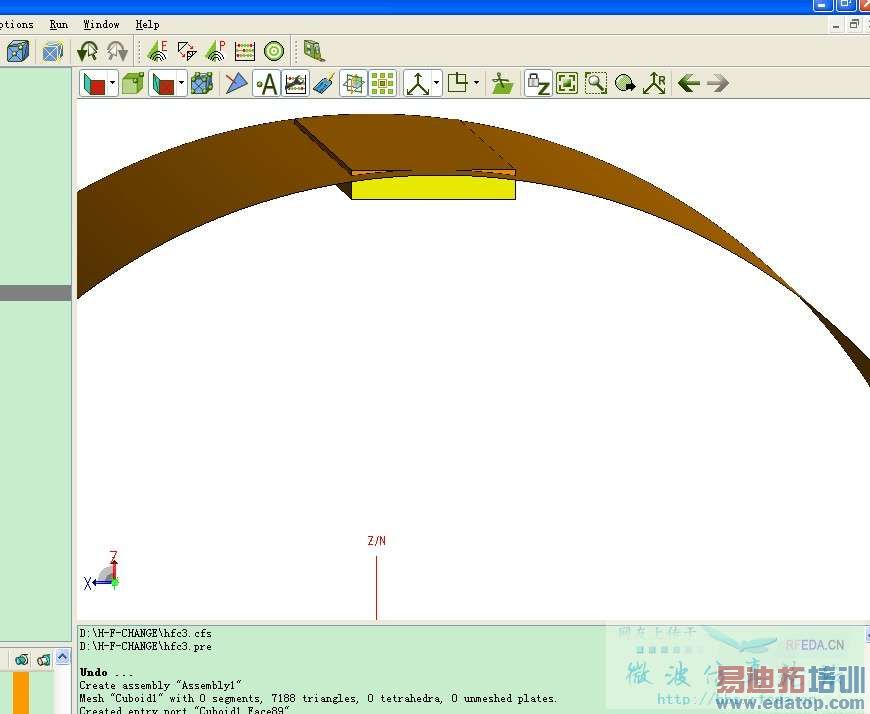Viewport: 870px width, 714px height.
Task: Click the overlapping squares view icon
Action: (458, 84)
